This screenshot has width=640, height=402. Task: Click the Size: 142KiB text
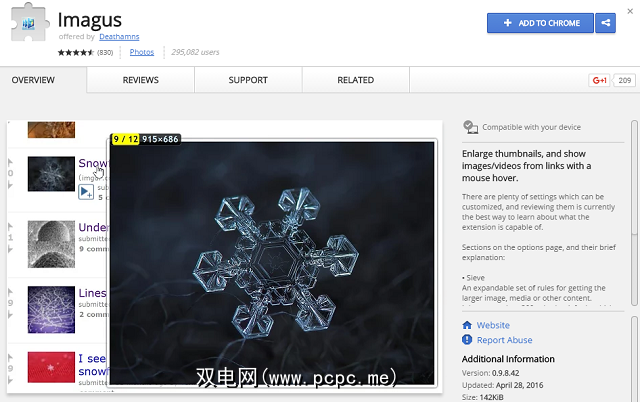tap(482, 397)
